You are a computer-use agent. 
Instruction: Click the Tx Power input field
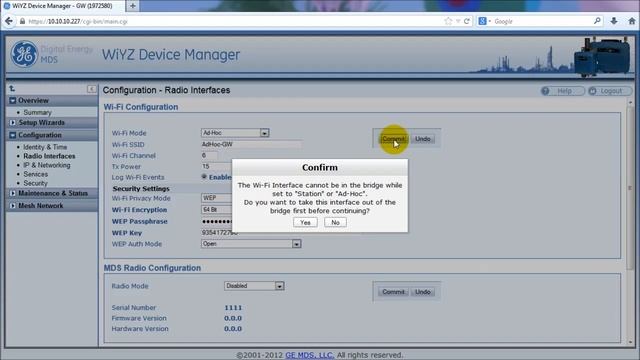[x=216, y=167]
